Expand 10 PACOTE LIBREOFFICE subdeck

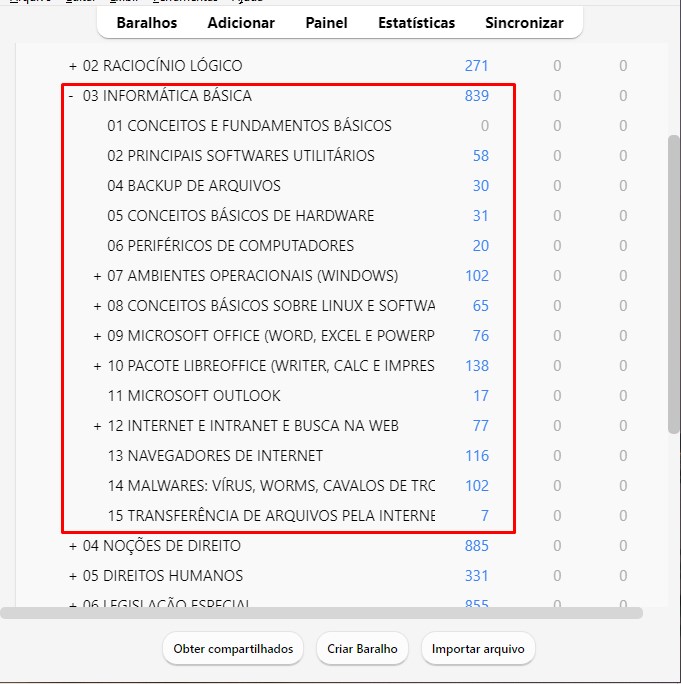coord(97,366)
